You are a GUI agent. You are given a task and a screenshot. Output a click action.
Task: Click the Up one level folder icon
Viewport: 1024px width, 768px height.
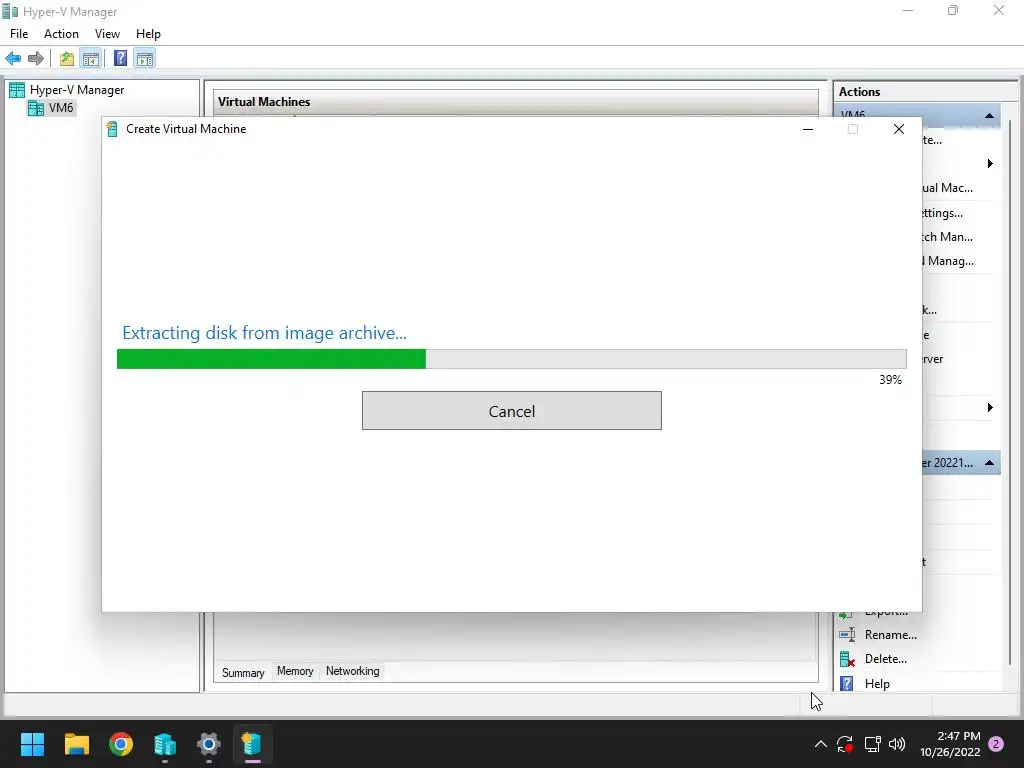(x=67, y=59)
